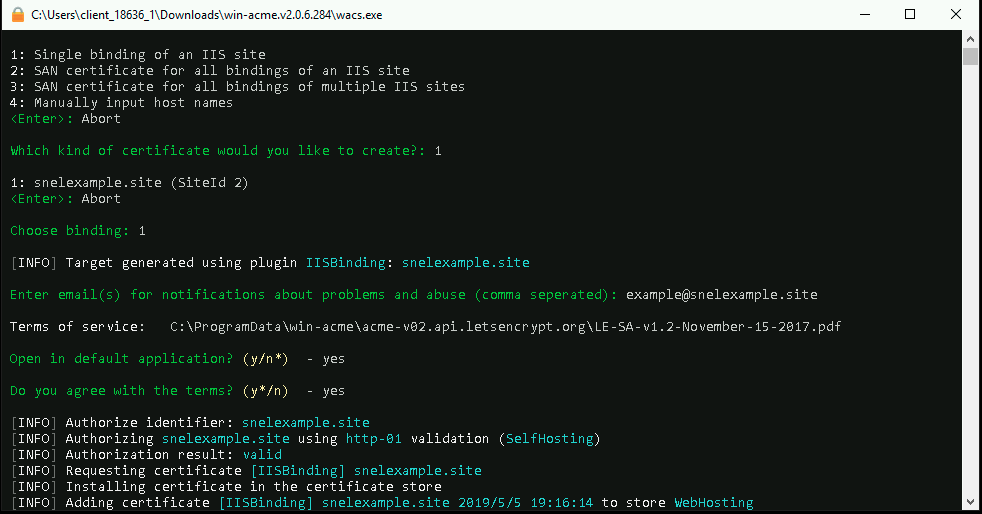Minimize the wacs.exe console window

865,14
